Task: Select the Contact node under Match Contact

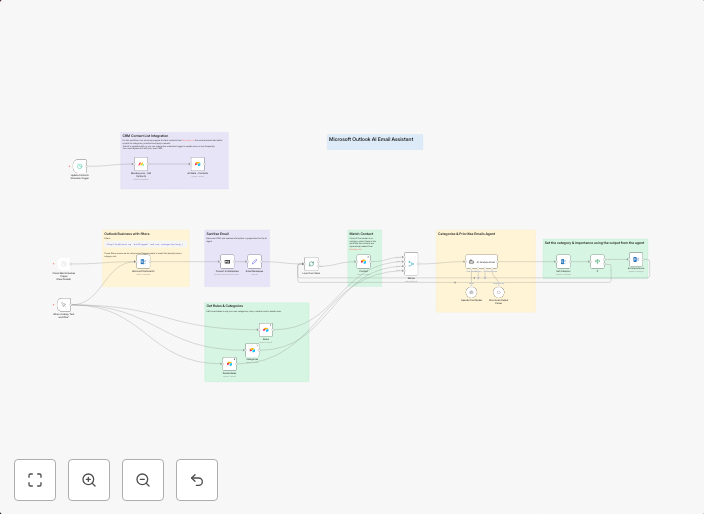Action: [364, 261]
